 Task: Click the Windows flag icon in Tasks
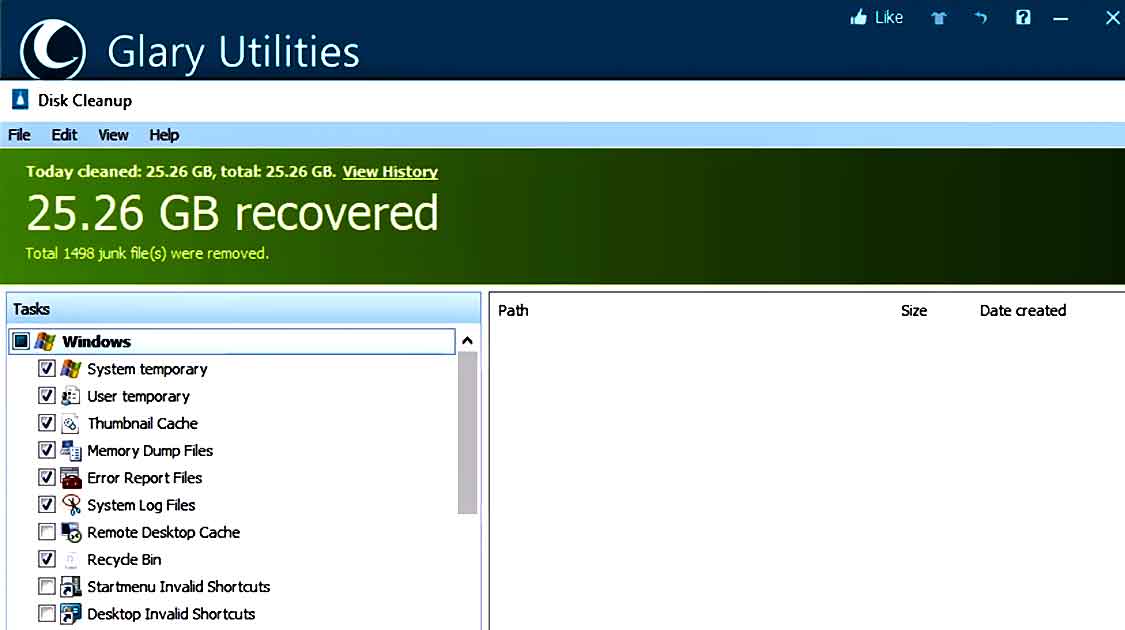pyautogui.click(x=45, y=342)
